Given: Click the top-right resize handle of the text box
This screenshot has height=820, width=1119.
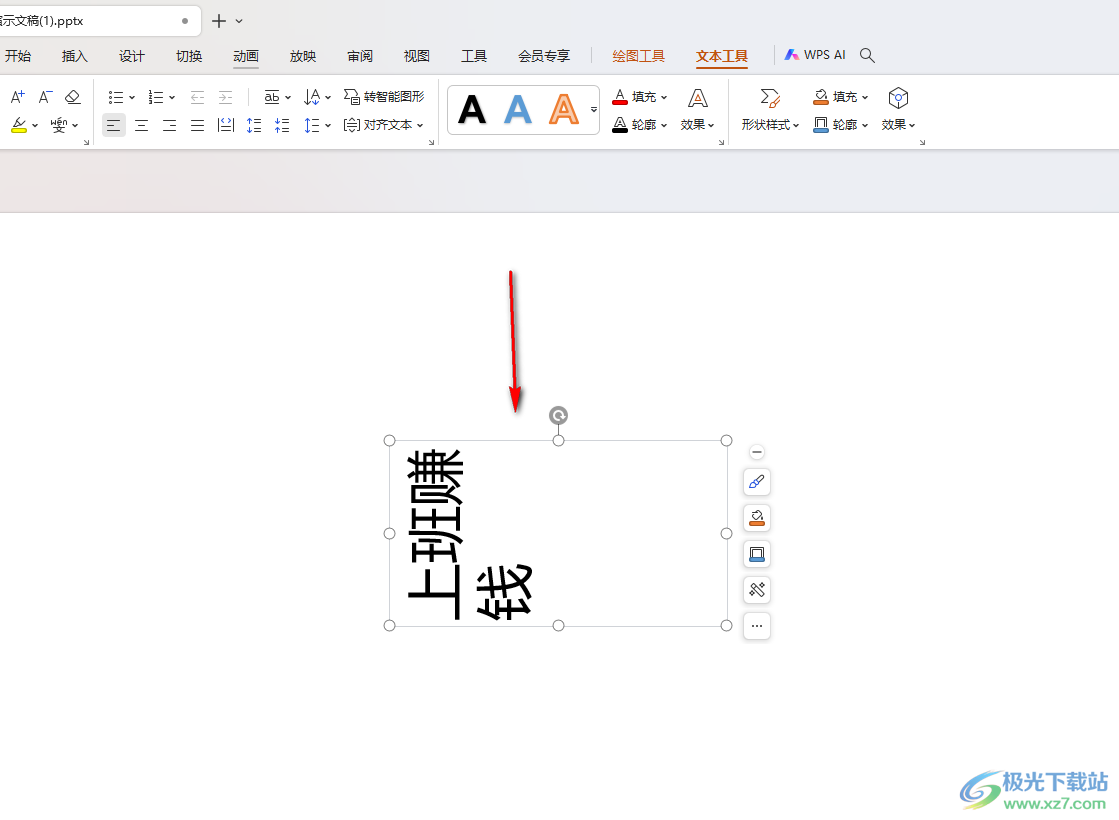Looking at the screenshot, I should 727,441.
